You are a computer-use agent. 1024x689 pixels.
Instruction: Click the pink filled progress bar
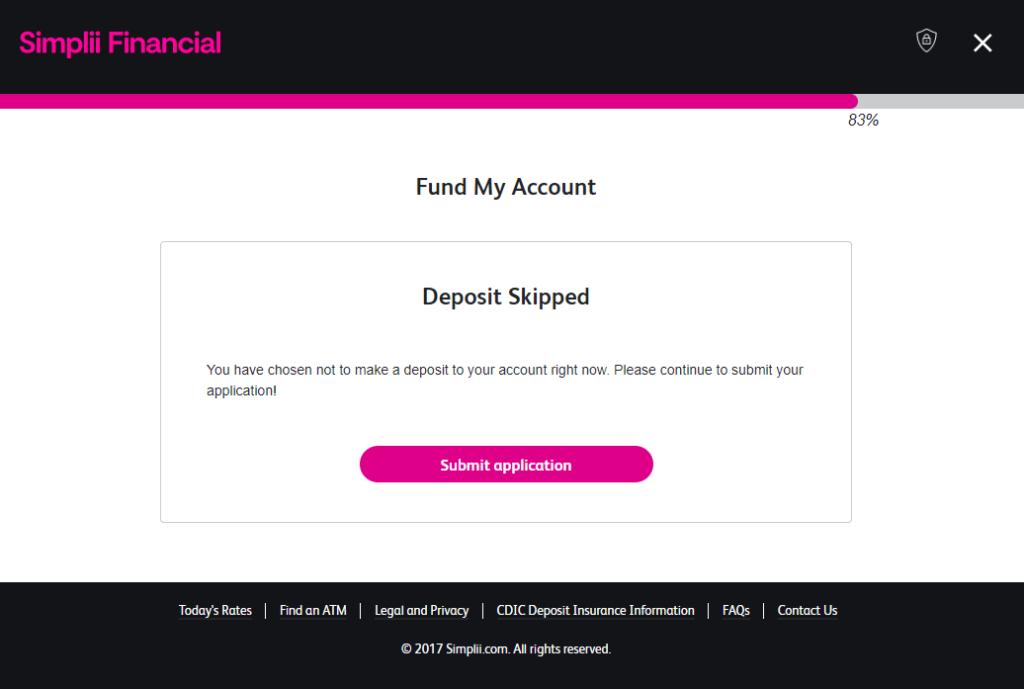click(x=428, y=101)
